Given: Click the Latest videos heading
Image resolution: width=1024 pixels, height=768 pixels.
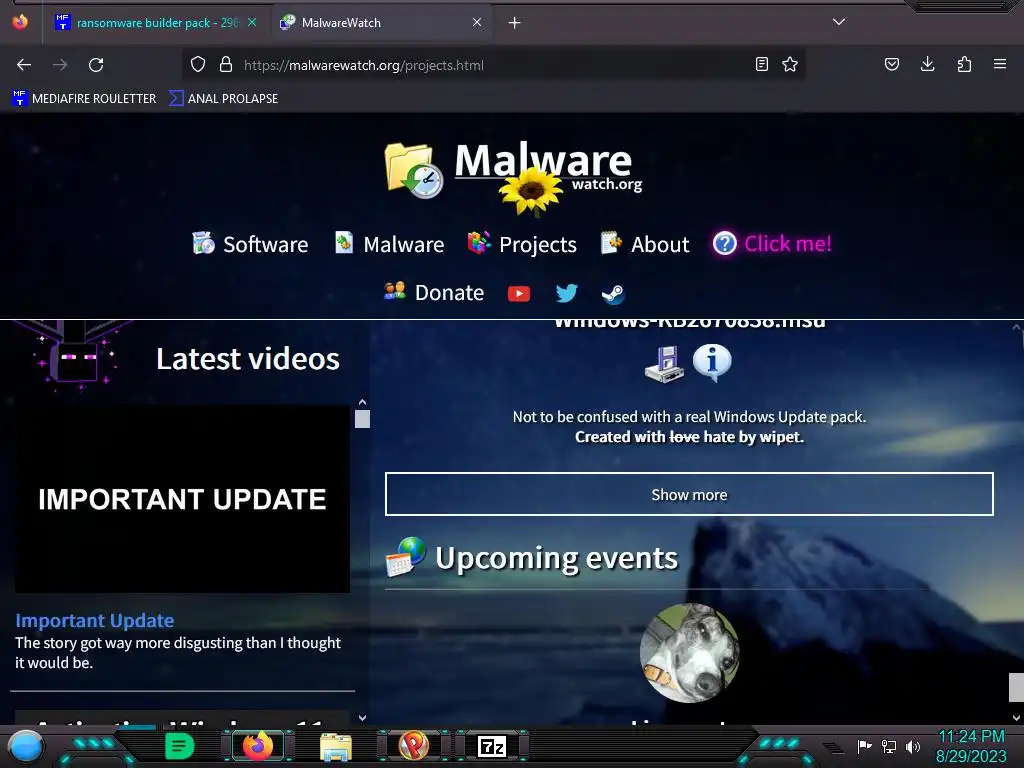Looking at the screenshot, I should 248,359.
